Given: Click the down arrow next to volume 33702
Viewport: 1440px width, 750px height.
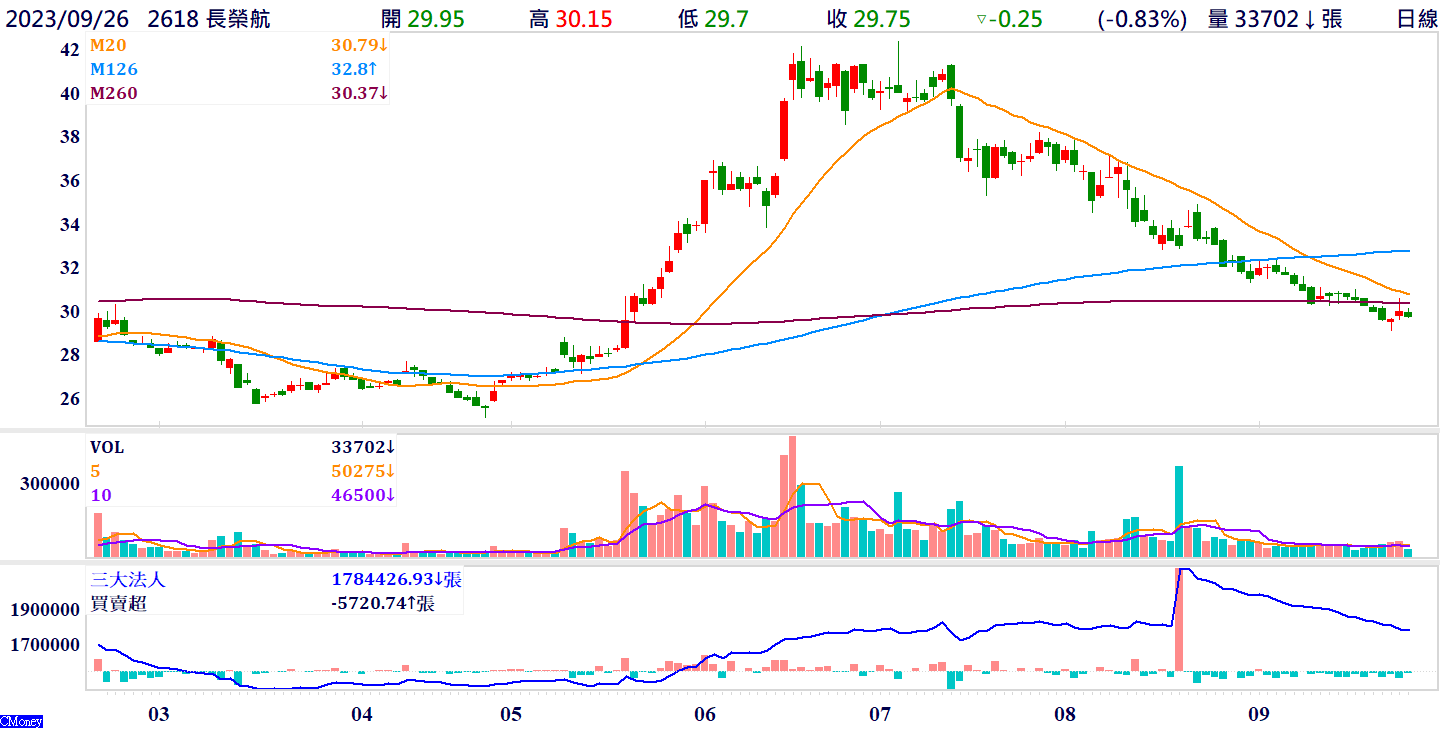Looking at the screenshot, I should (x=1309, y=19).
